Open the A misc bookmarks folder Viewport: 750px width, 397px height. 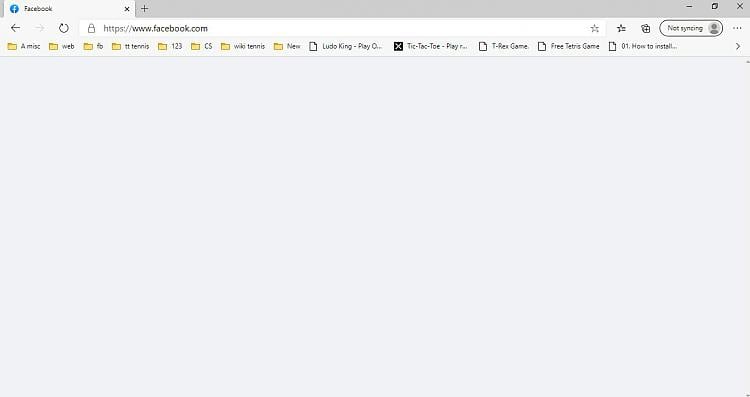[x=24, y=46]
